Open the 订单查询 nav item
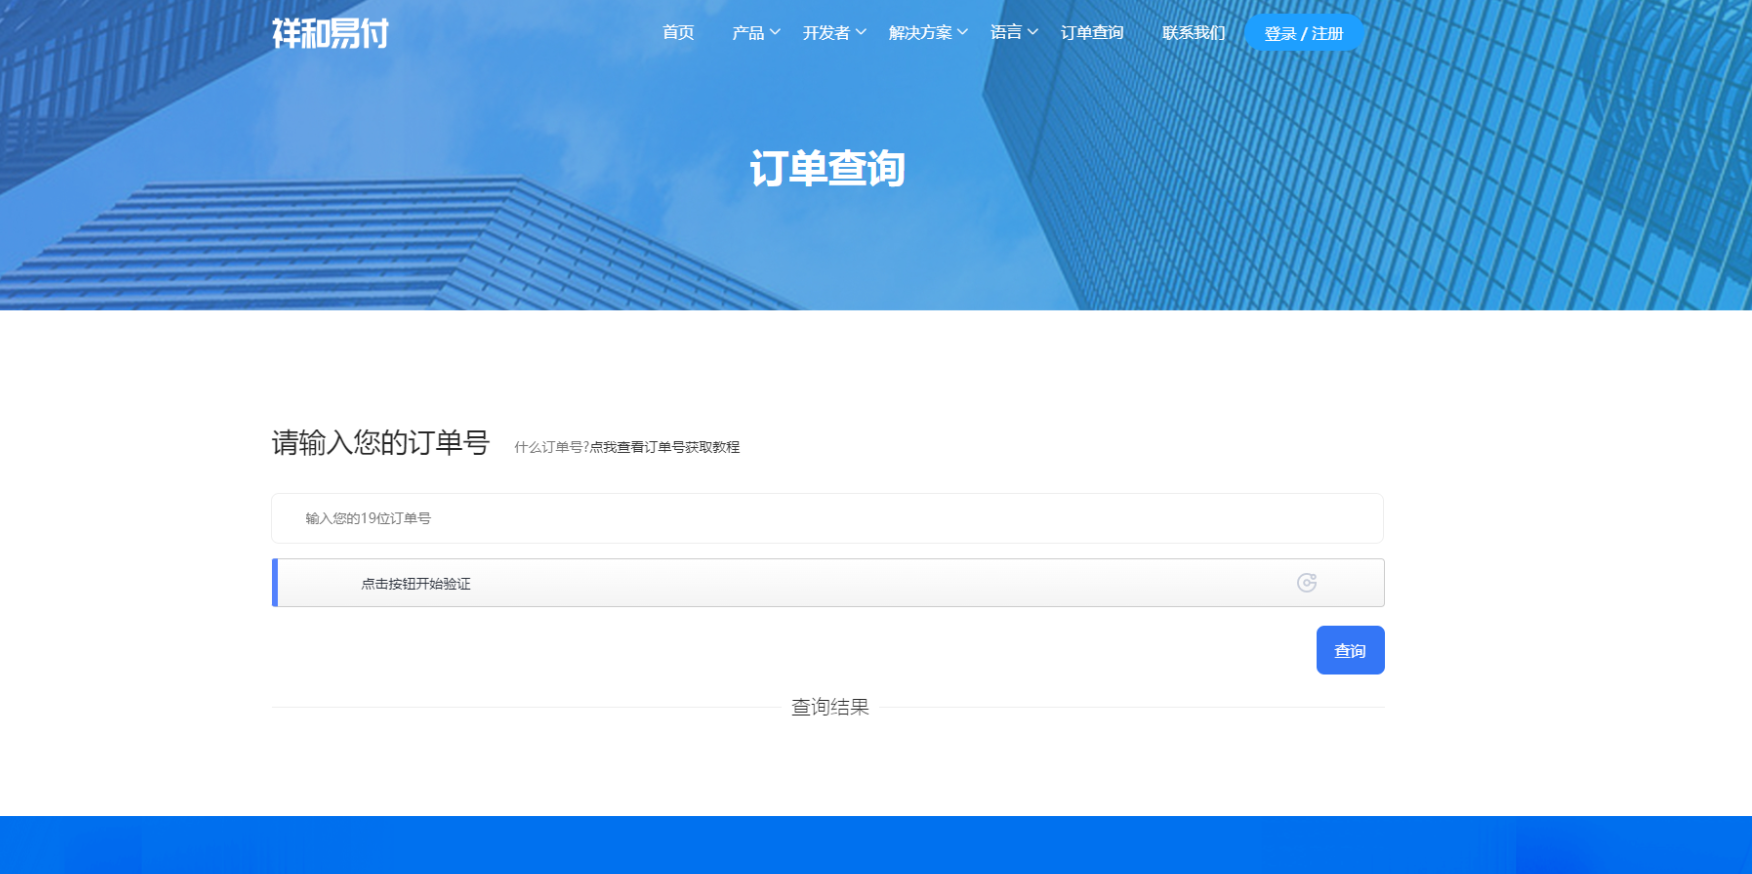The width and height of the screenshot is (1752, 874). (1092, 33)
